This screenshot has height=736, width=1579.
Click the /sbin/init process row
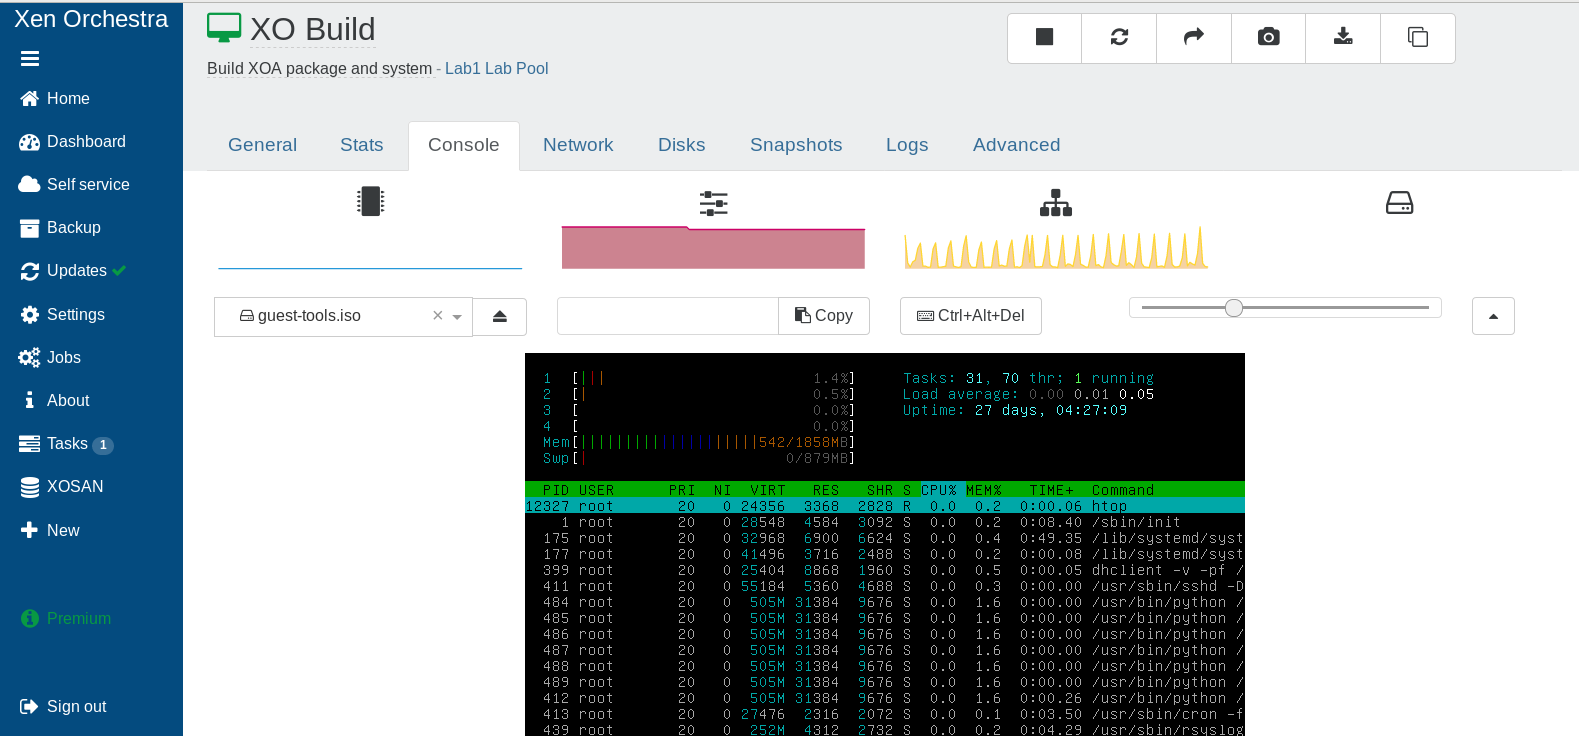click(885, 522)
